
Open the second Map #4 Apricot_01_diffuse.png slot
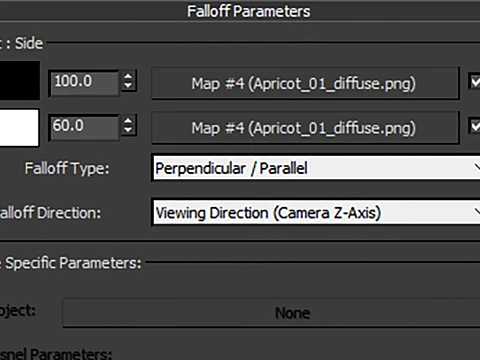[305, 128]
